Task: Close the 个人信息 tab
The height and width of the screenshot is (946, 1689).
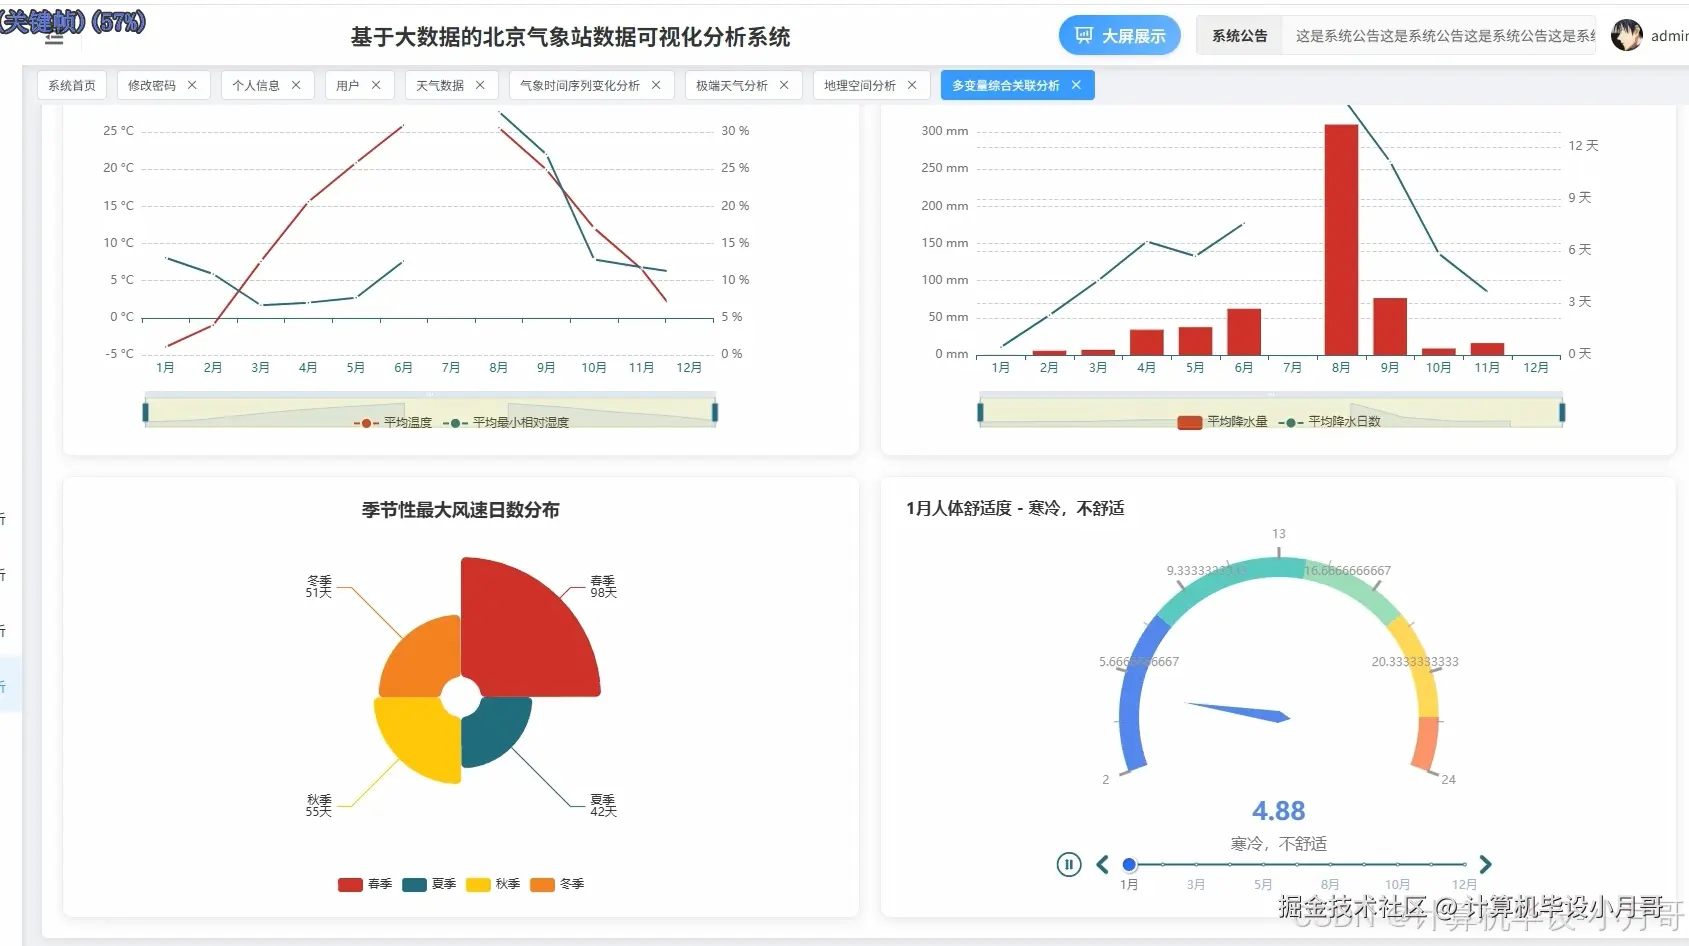Action: coord(296,85)
